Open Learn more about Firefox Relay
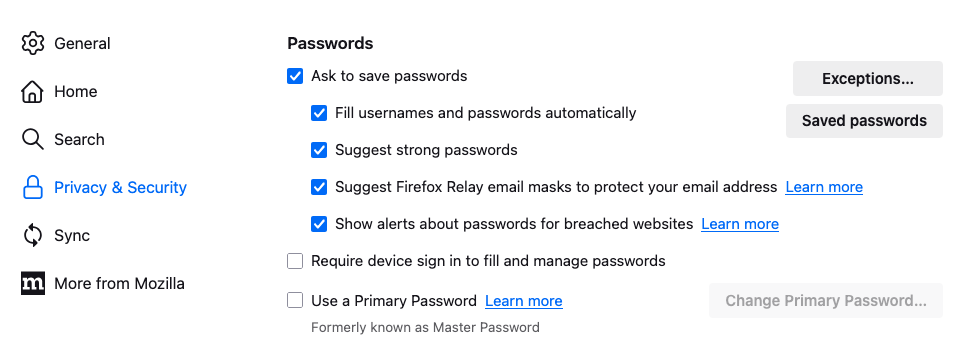This screenshot has height=364, width=978. pos(824,187)
